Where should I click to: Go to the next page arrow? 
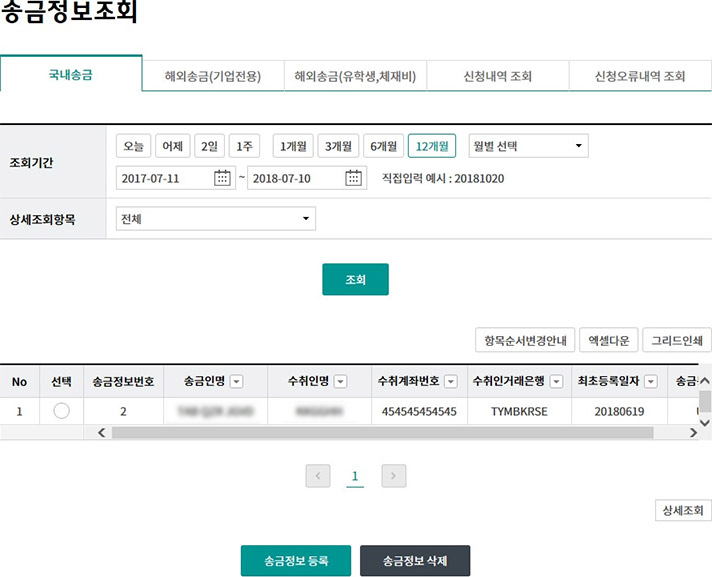tap(394, 476)
